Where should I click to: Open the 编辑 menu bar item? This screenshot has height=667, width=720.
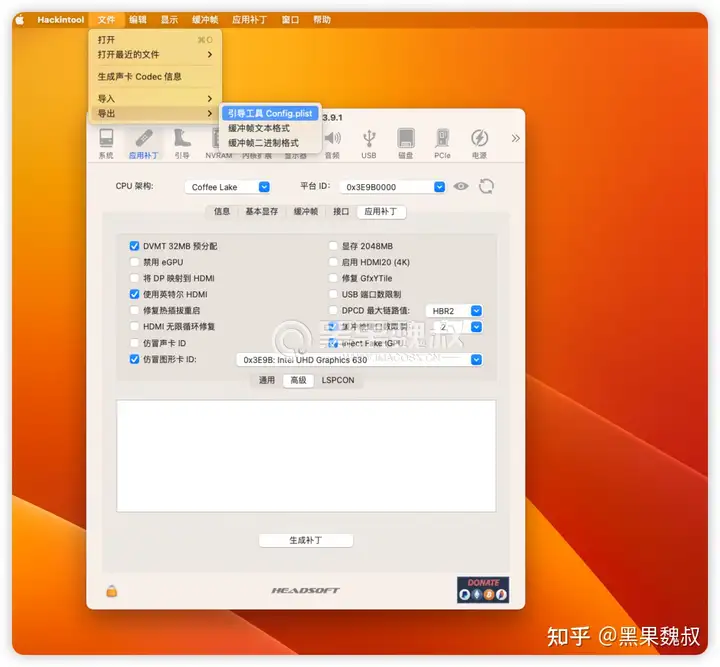(x=138, y=20)
